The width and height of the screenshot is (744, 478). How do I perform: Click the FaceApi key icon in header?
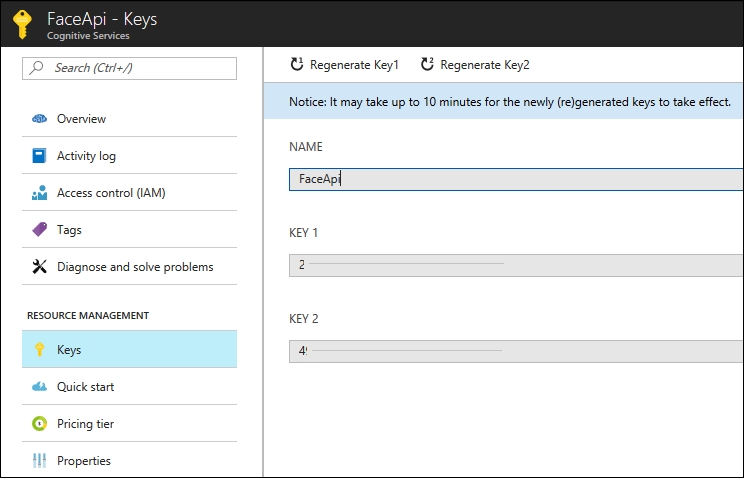[21, 24]
